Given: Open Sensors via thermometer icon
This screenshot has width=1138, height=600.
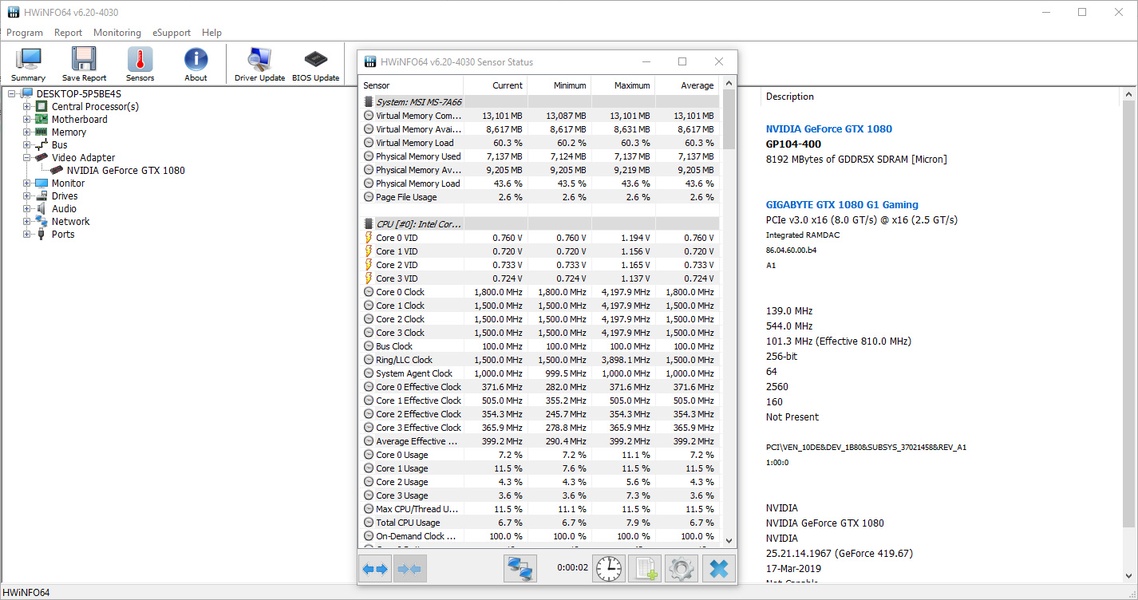Looking at the screenshot, I should click(140, 64).
